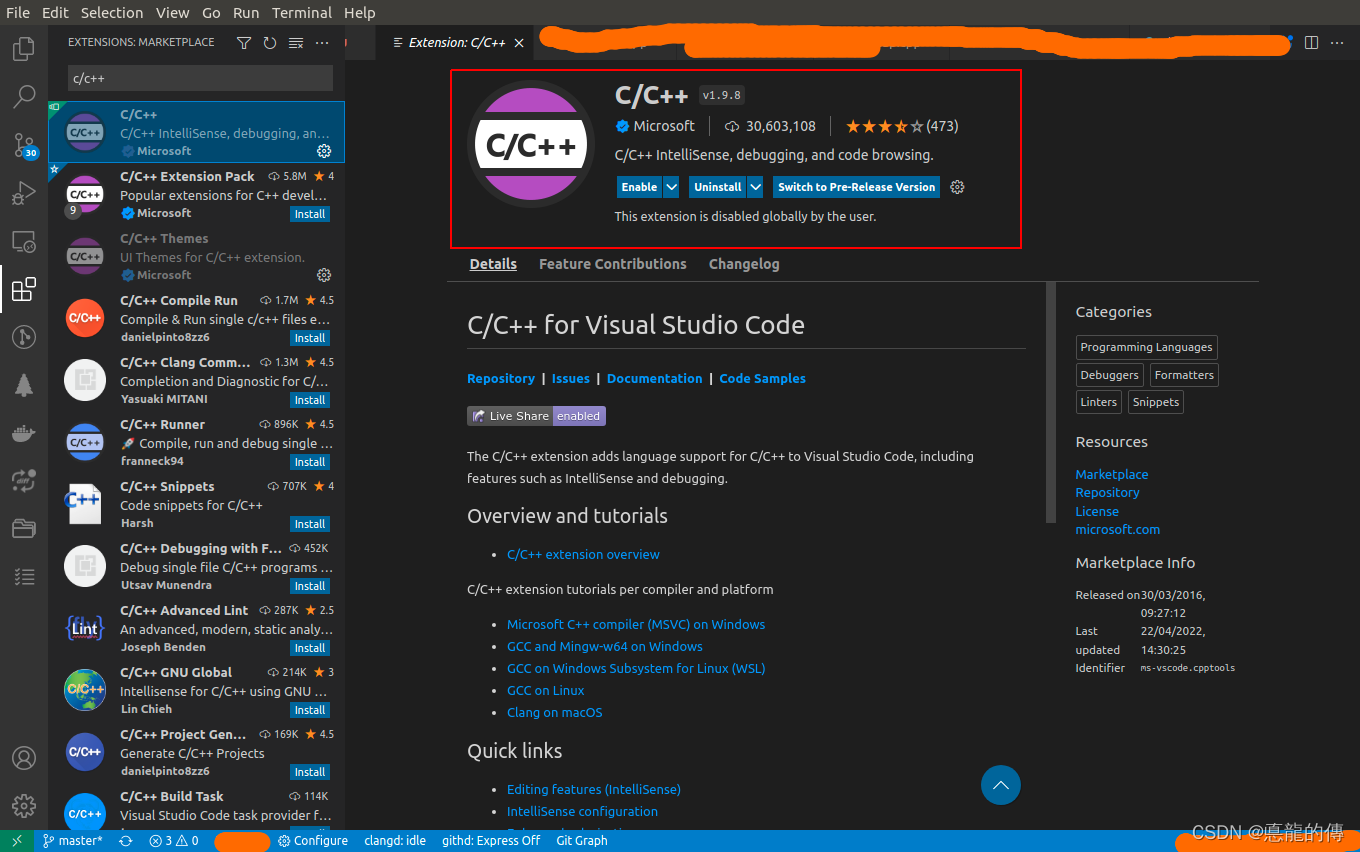1360x852 pixels.
Task: Install the C/C++ Compile Run extension
Action: (310, 338)
